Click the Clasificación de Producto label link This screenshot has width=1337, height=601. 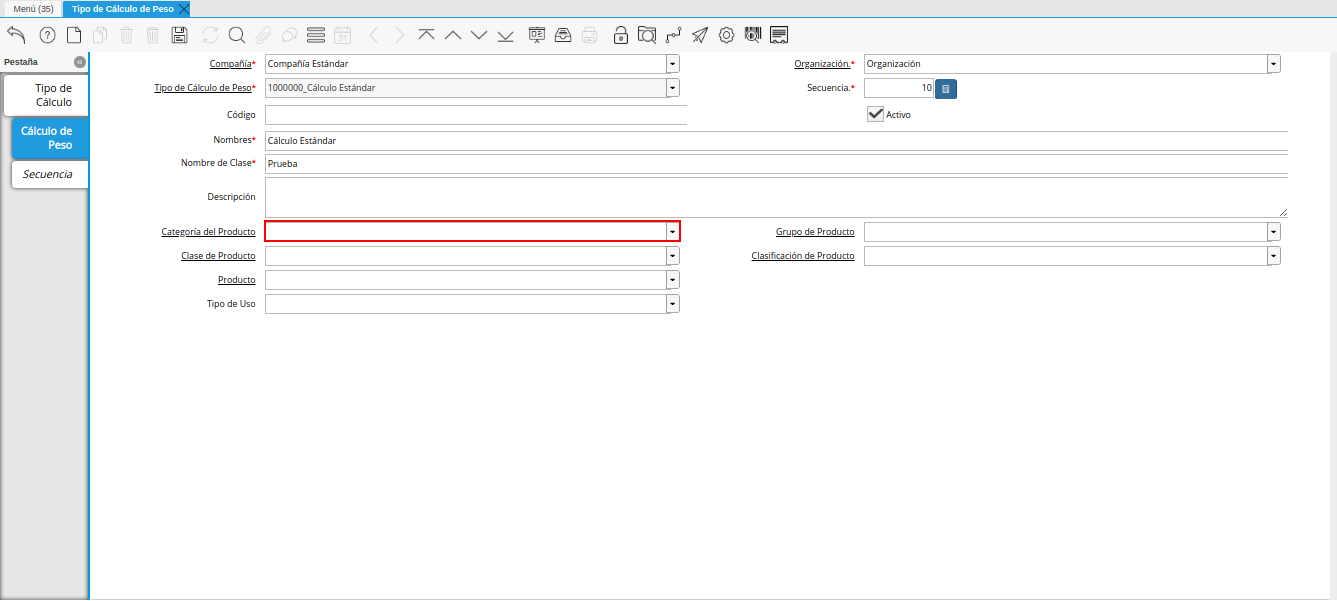point(803,256)
